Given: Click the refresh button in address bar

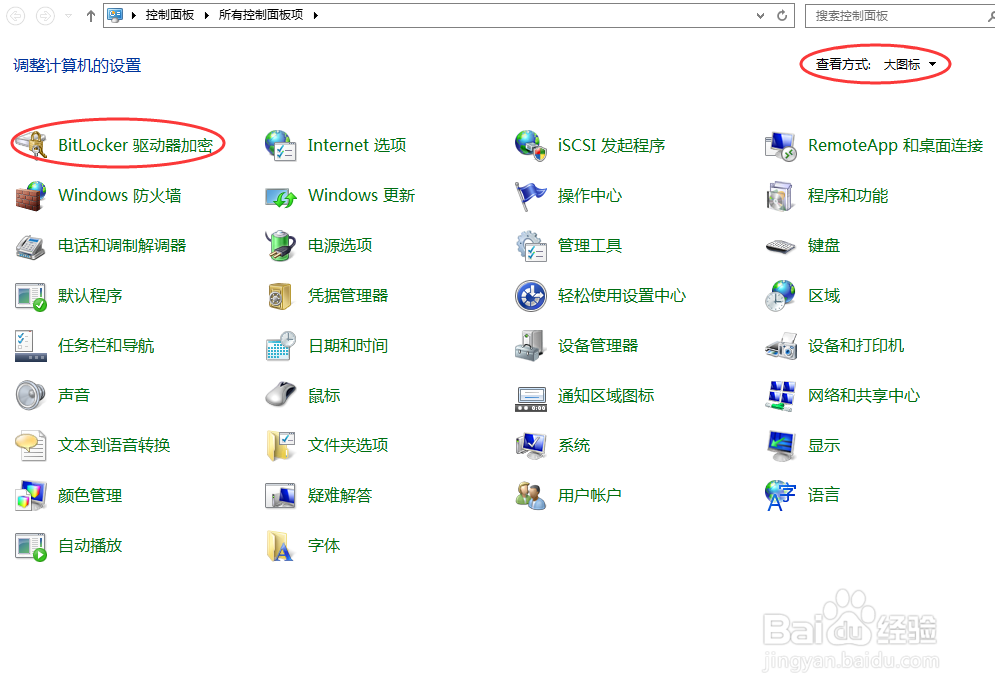Looking at the screenshot, I should (781, 15).
